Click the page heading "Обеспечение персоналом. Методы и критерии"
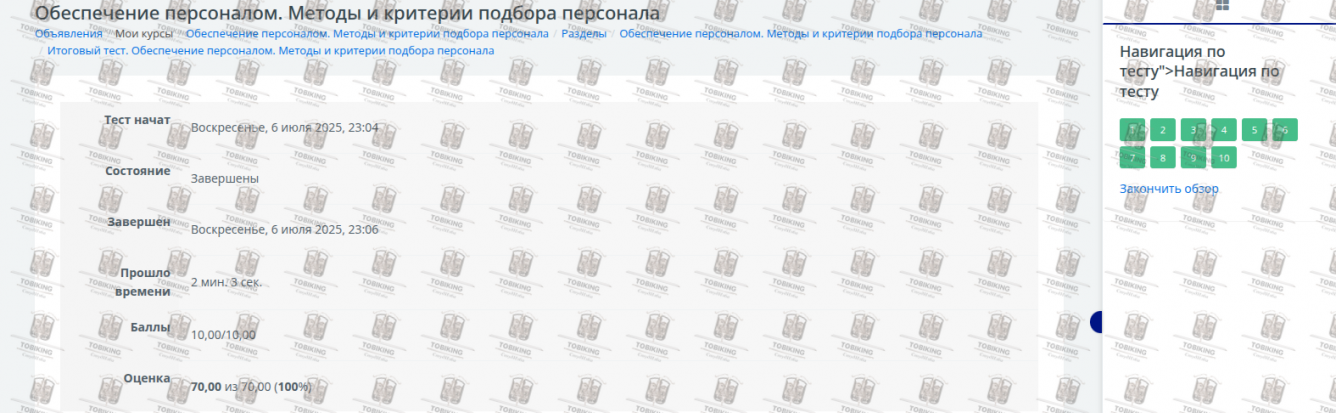The width and height of the screenshot is (1336, 413). point(347,13)
